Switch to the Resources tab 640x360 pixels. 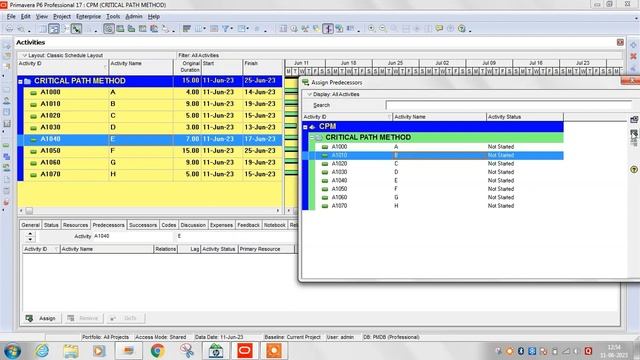coord(76,225)
